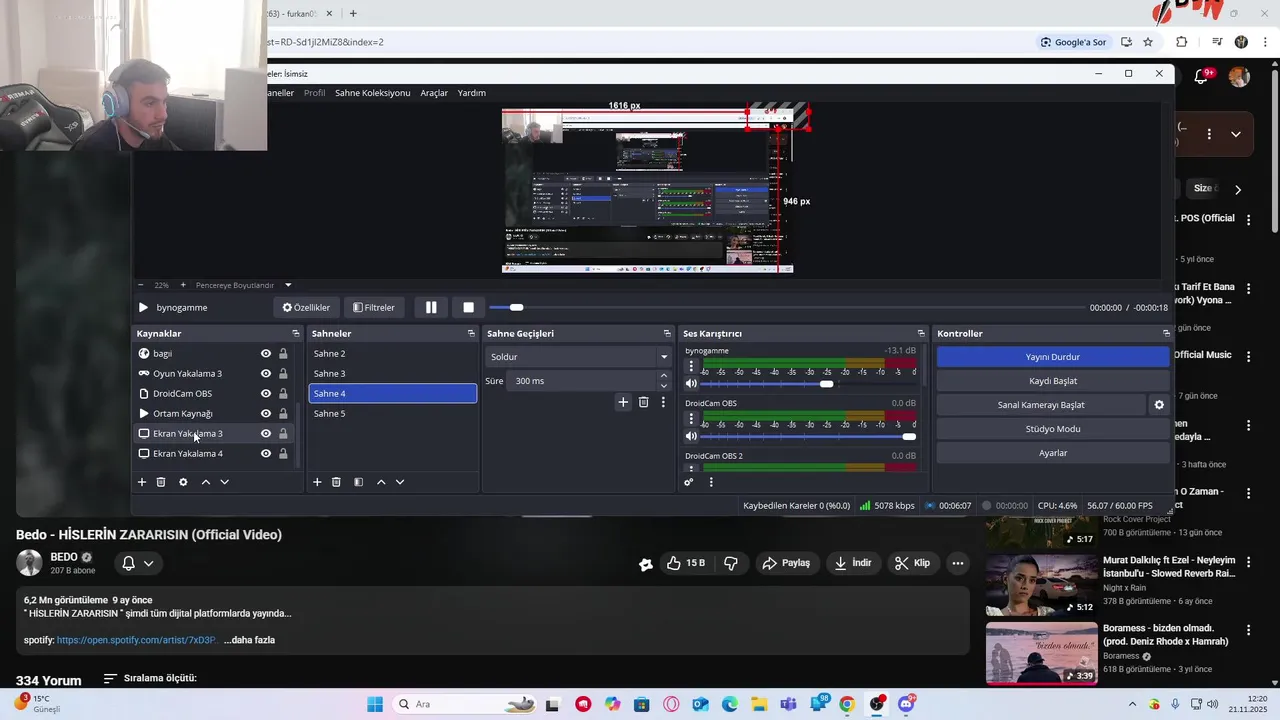Select Sahne 2 in scene list
This screenshot has width=1280, height=720.
392,353
